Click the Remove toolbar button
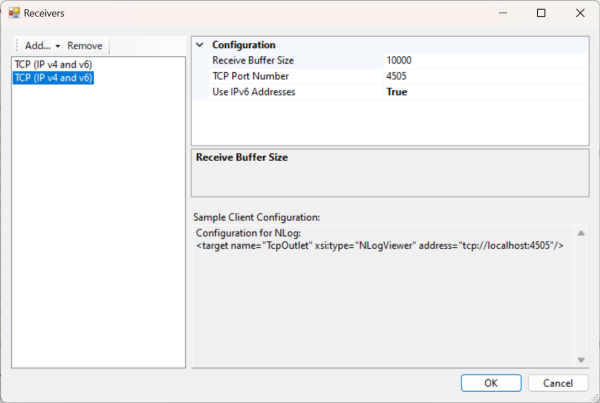The image size is (600, 403). (x=85, y=46)
